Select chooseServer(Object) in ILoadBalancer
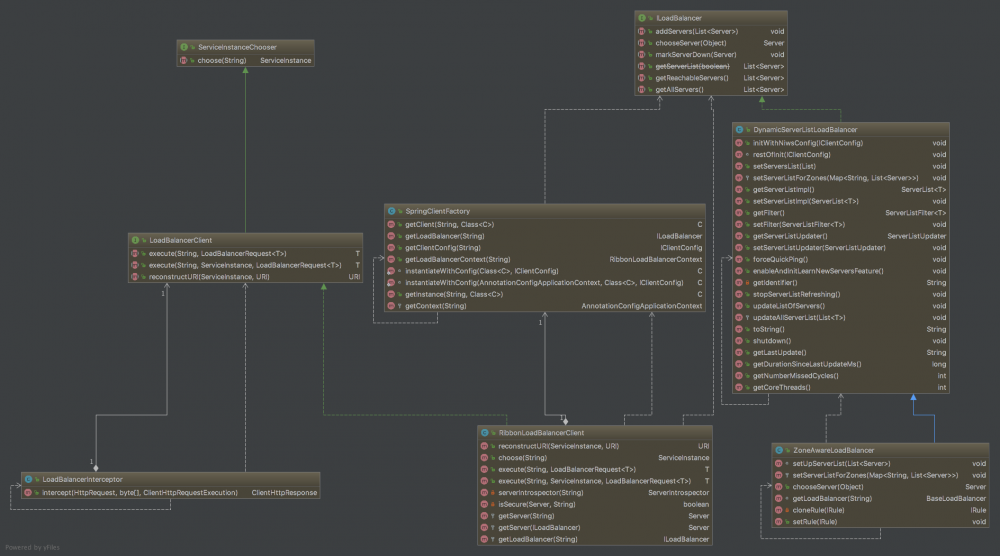The height and width of the screenshot is (556, 1000). 710,43
